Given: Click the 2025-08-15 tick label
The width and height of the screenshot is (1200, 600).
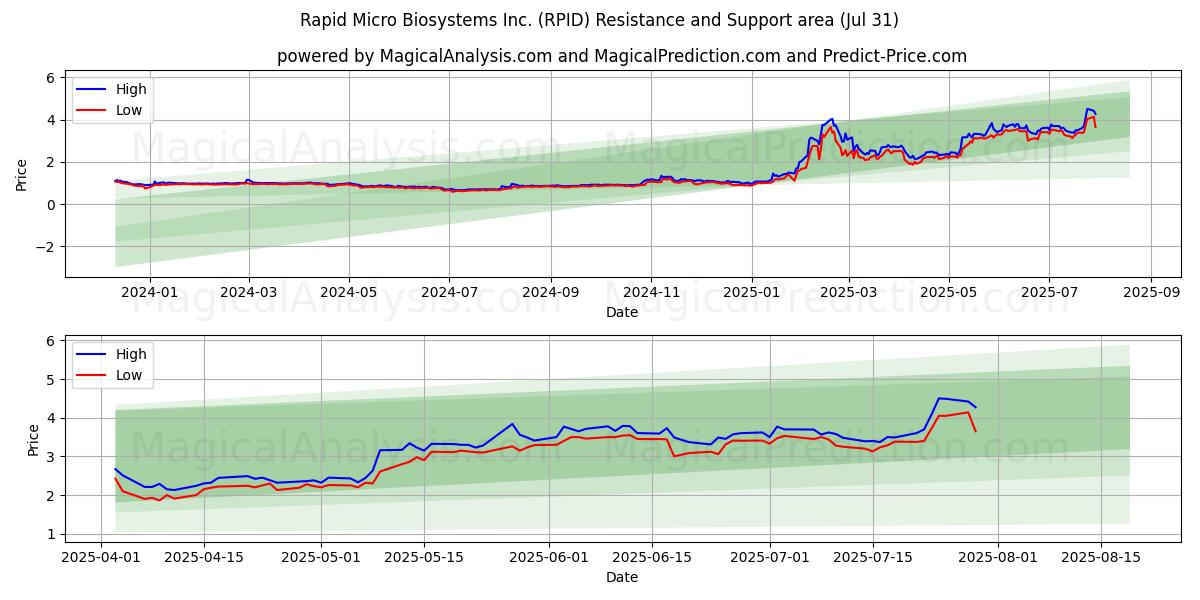Looking at the screenshot, I should click(x=1099, y=557).
